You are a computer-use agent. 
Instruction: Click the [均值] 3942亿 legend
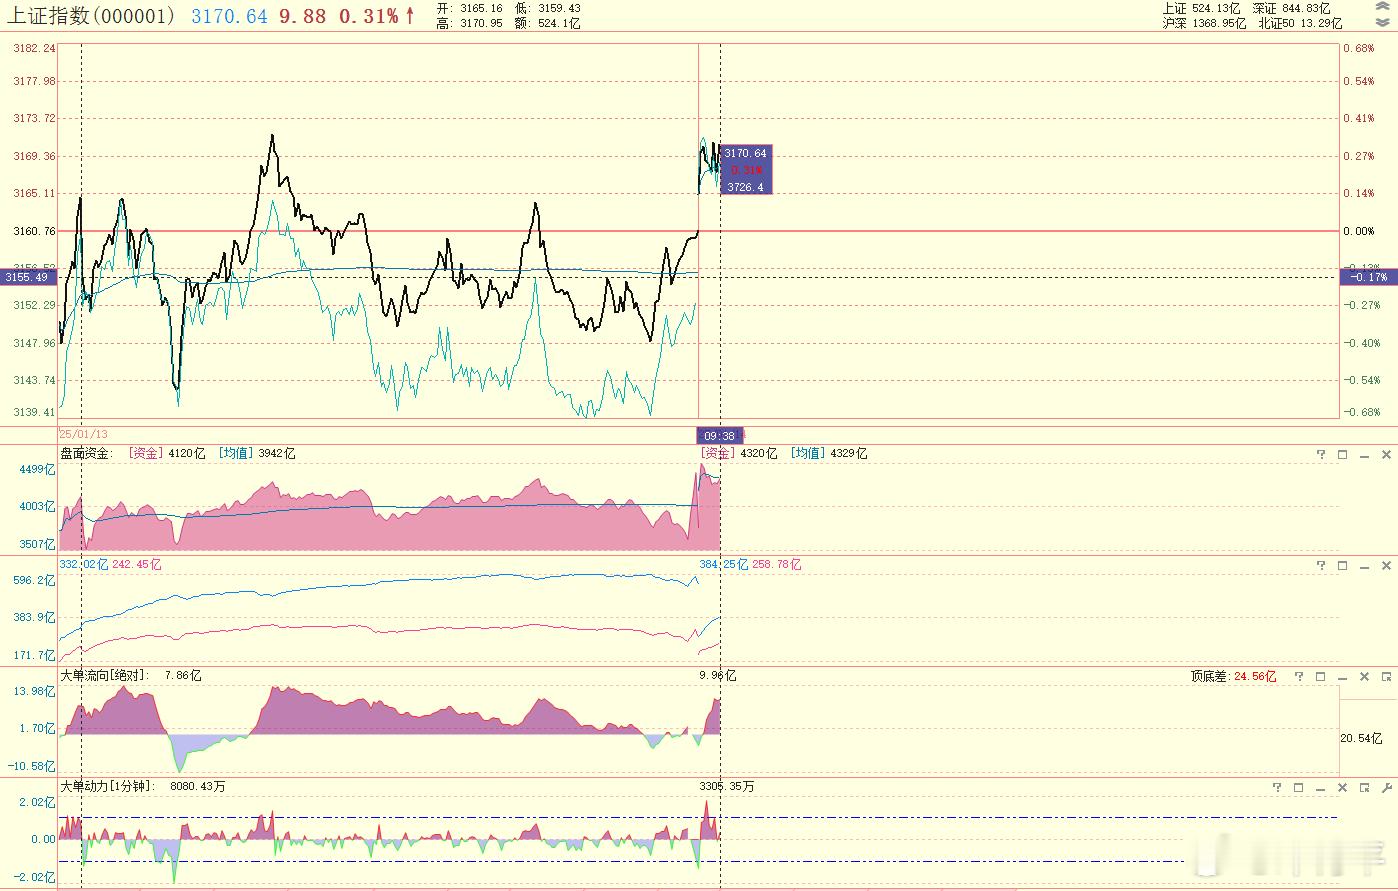pyautogui.click(x=257, y=454)
